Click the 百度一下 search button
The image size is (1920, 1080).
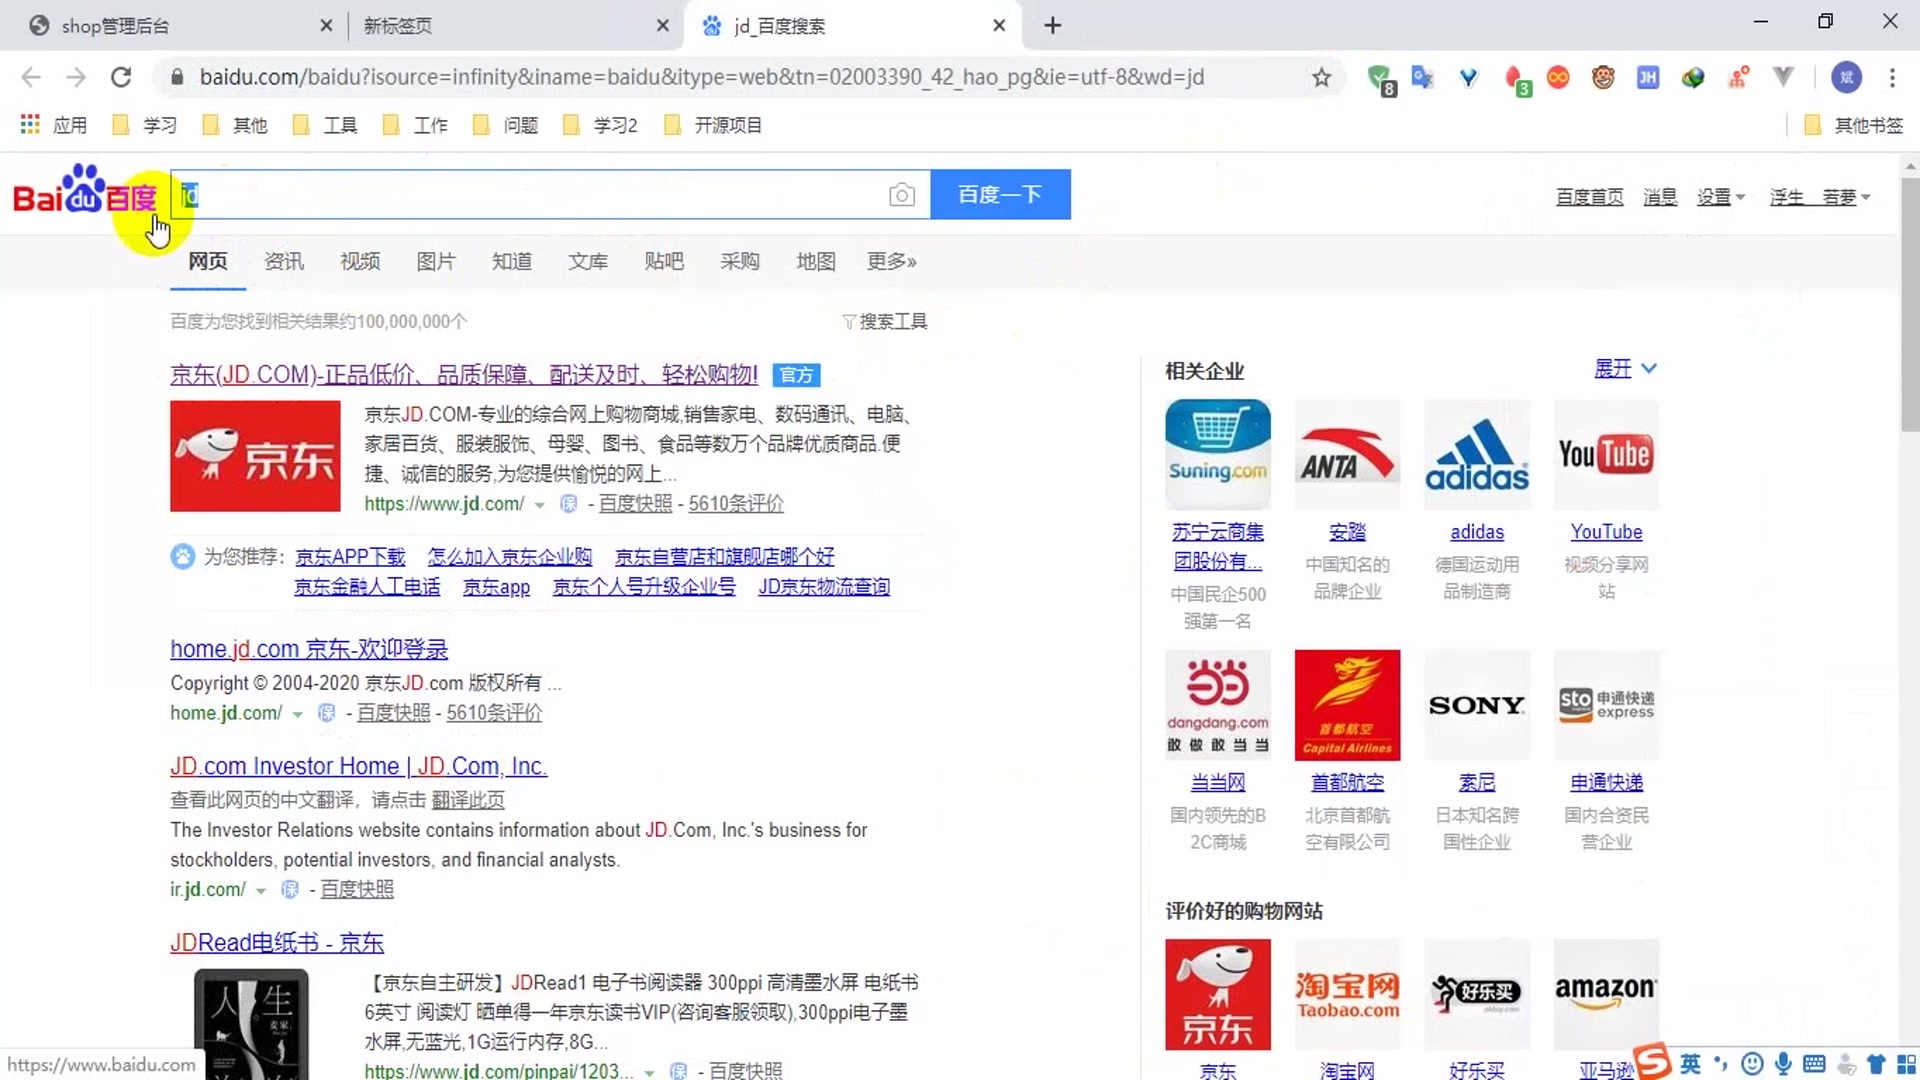pos(1000,194)
